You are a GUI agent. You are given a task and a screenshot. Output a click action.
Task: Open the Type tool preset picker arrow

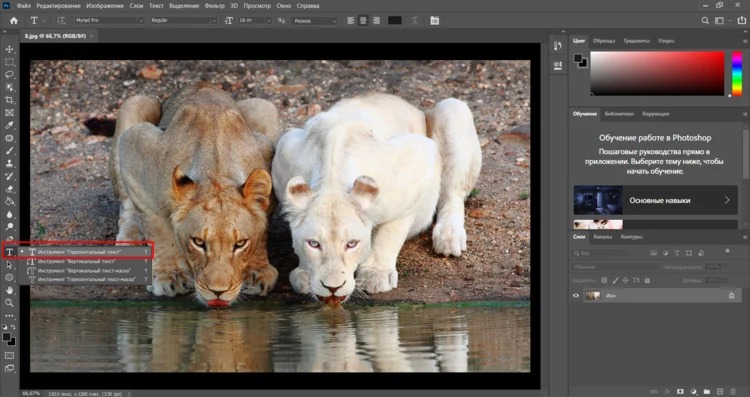tap(44, 21)
